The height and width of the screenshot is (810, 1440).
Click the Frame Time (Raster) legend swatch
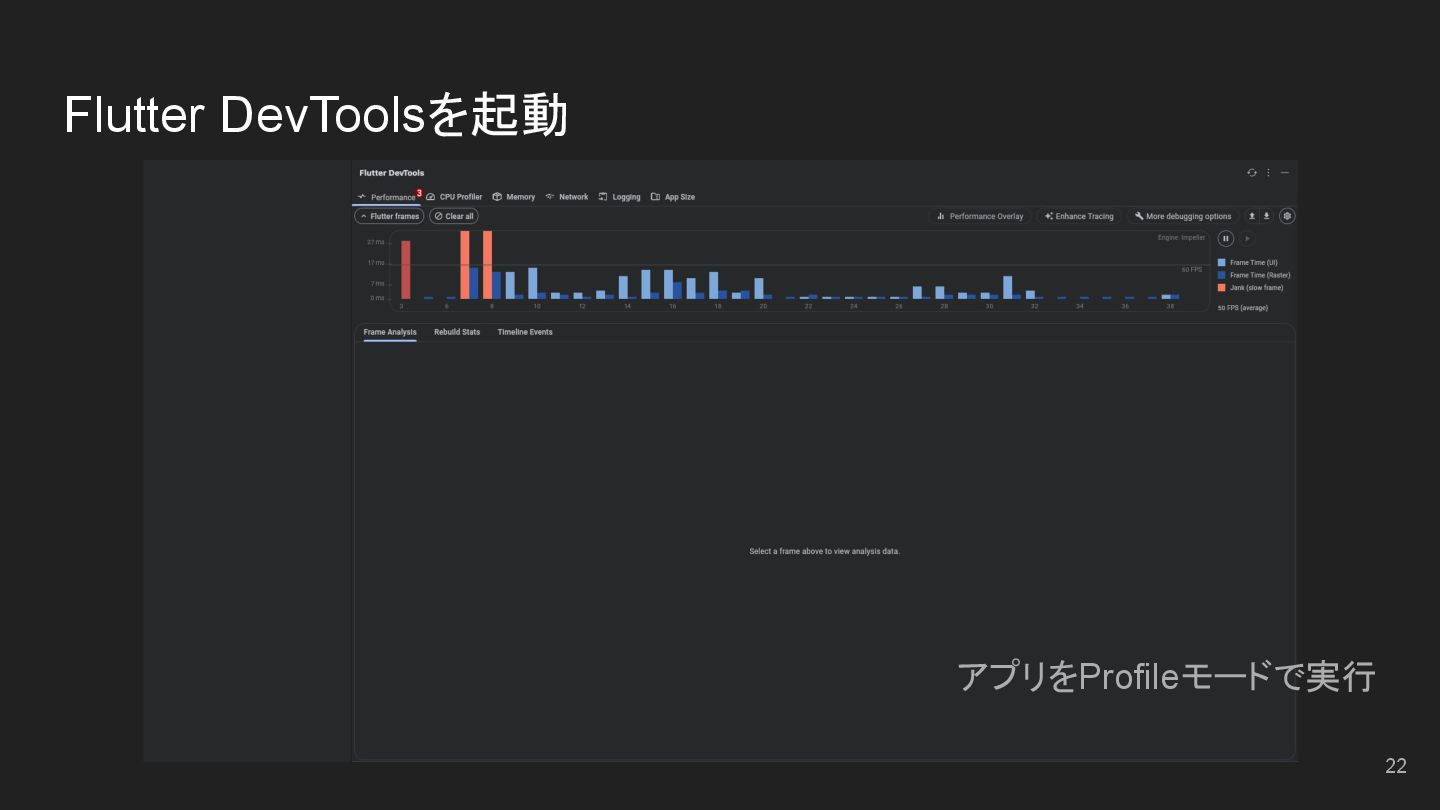click(x=1221, y=275)
